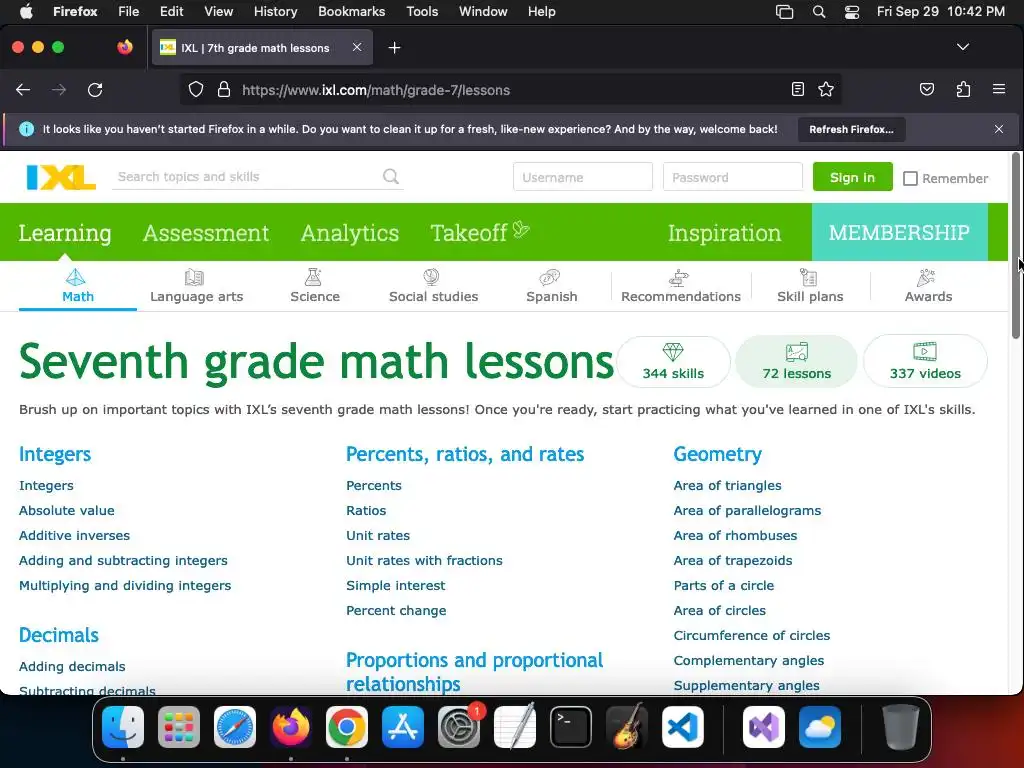Open the Awards section

click(x=928, y=286)
